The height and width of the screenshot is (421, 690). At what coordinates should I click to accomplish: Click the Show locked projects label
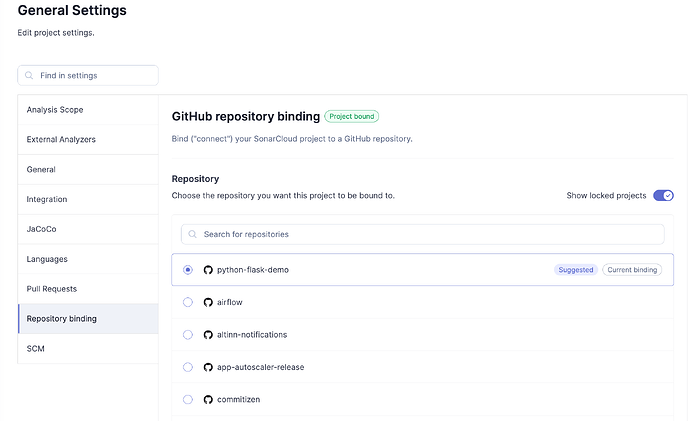click(x=606, y=195)
